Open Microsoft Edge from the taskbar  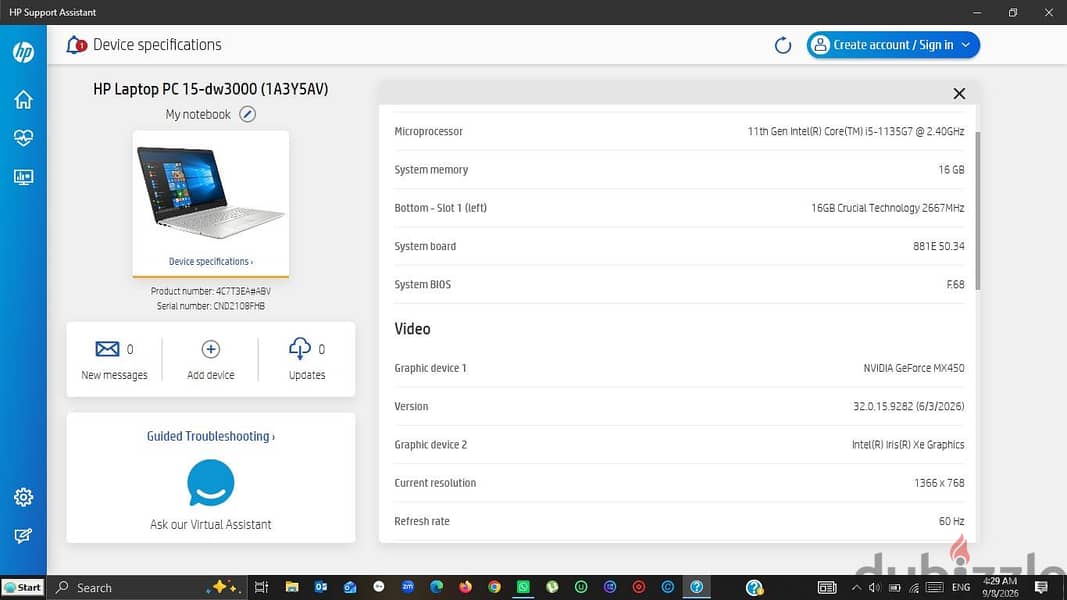[436, 587]
